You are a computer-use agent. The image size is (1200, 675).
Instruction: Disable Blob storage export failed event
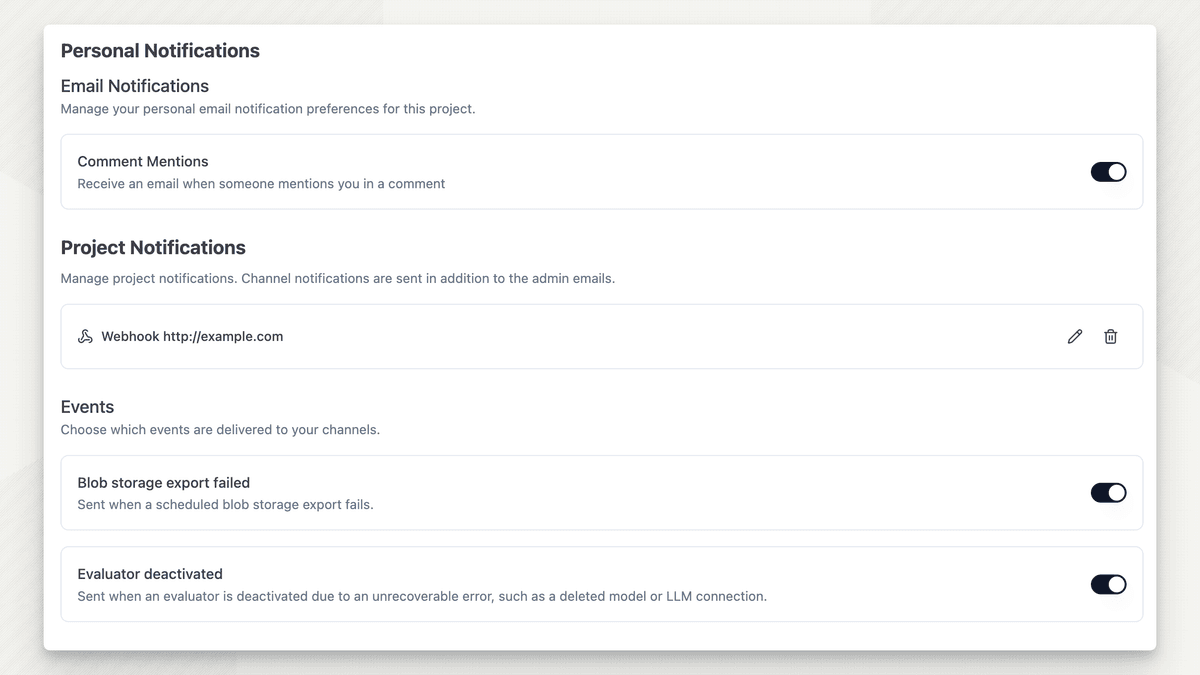point(1108,493)
